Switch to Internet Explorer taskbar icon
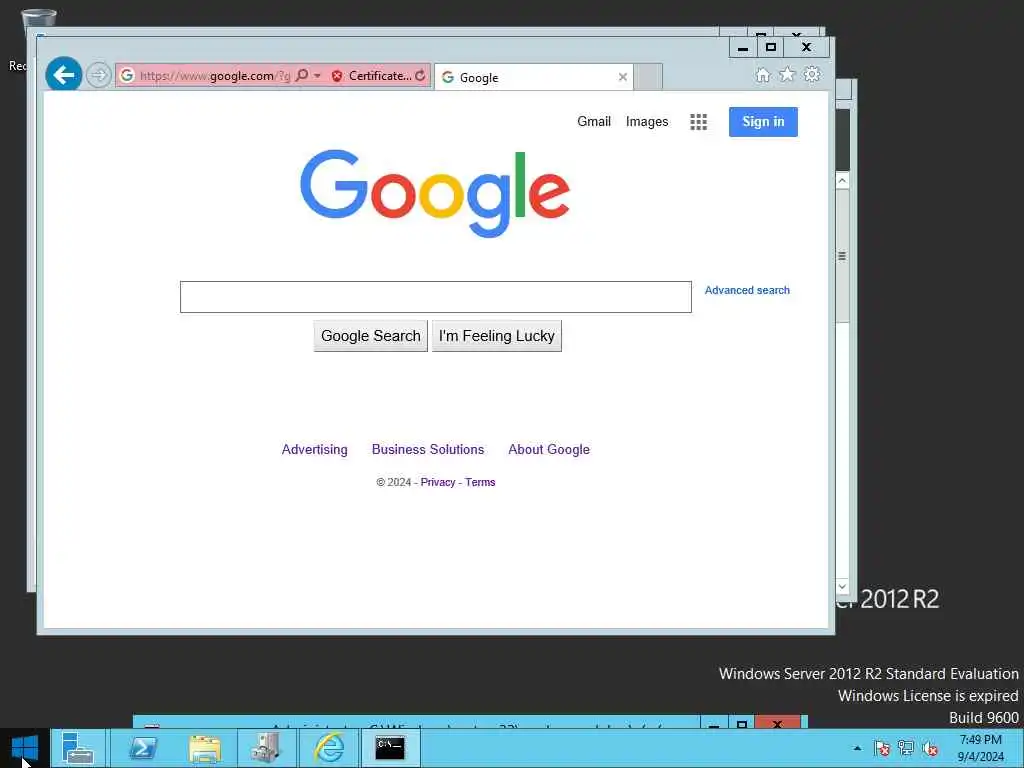 328,748
